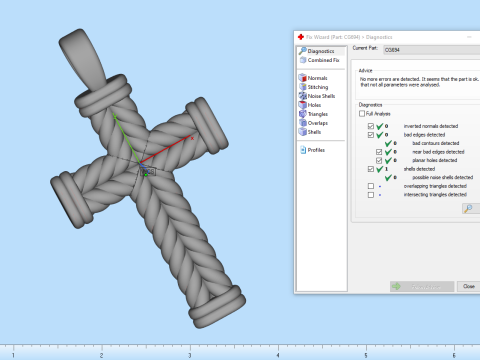Click the red X axis line on the model
The height and width of the screenshot is (360, 480).
click(x=166, y=150)
